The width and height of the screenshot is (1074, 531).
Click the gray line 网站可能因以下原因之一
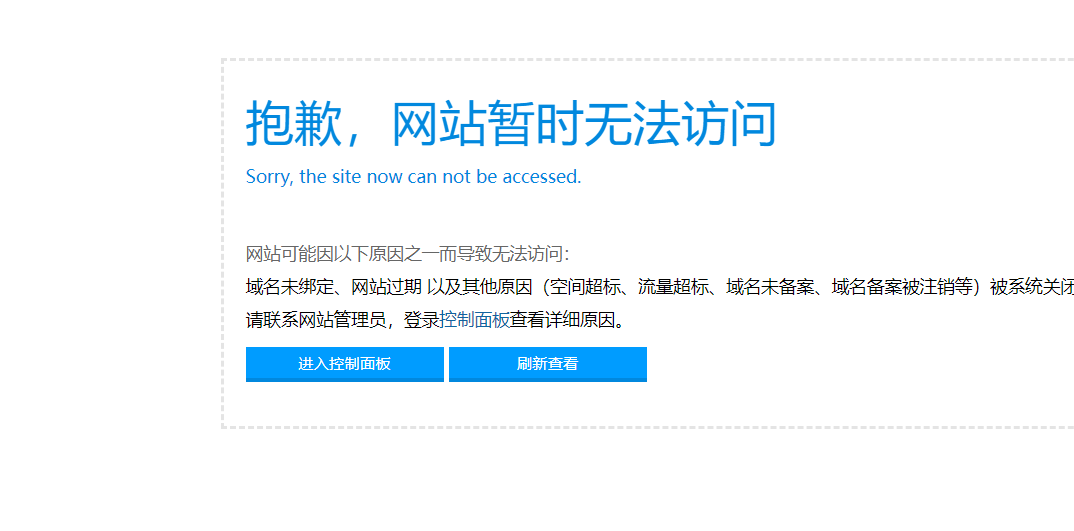point(408,254)
